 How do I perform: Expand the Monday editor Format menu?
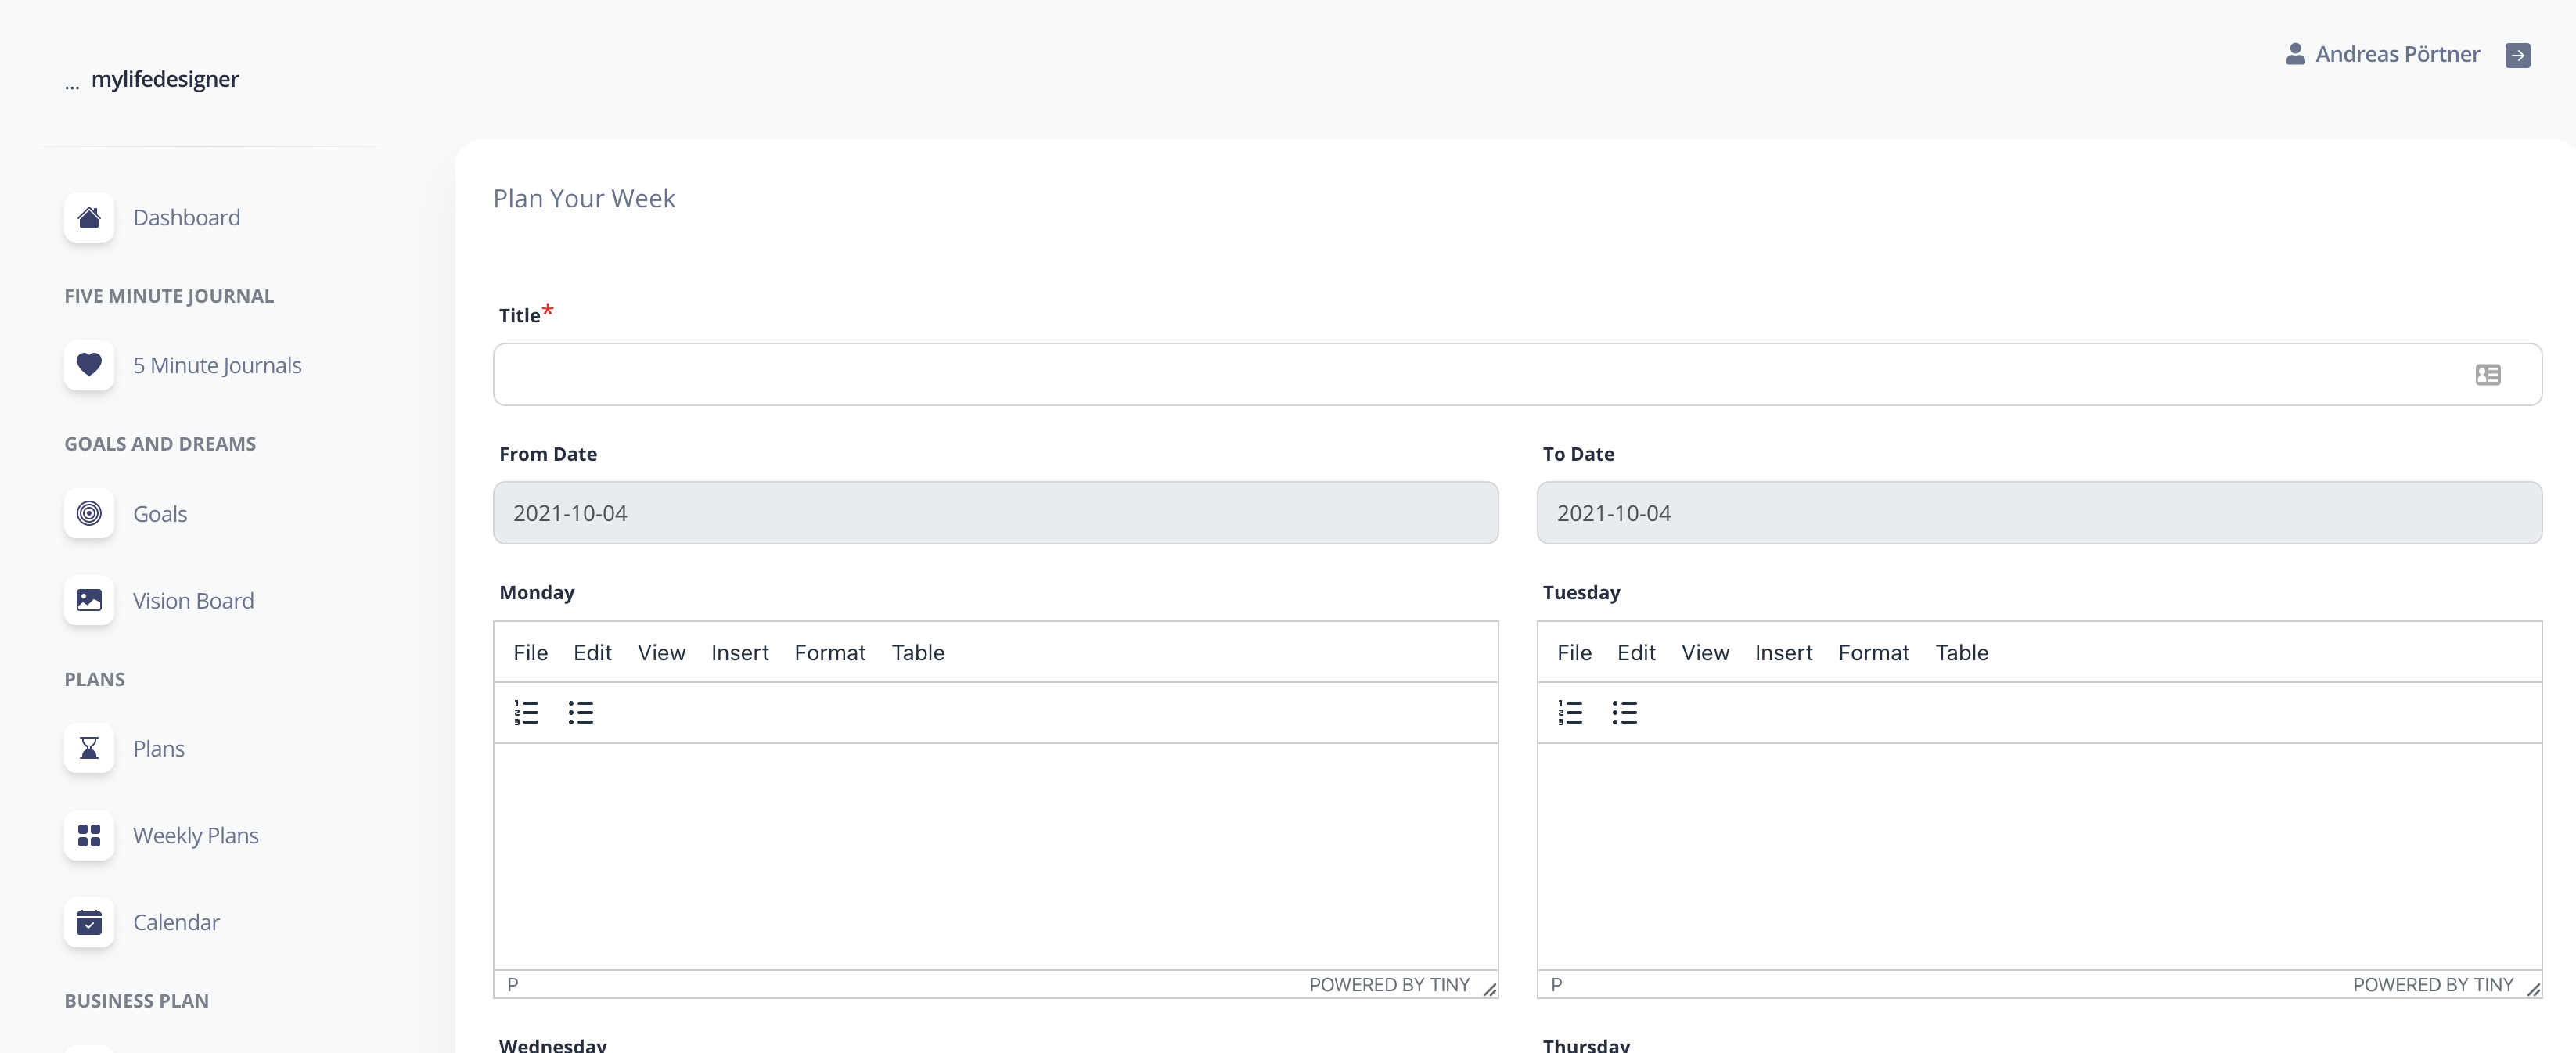829,652
